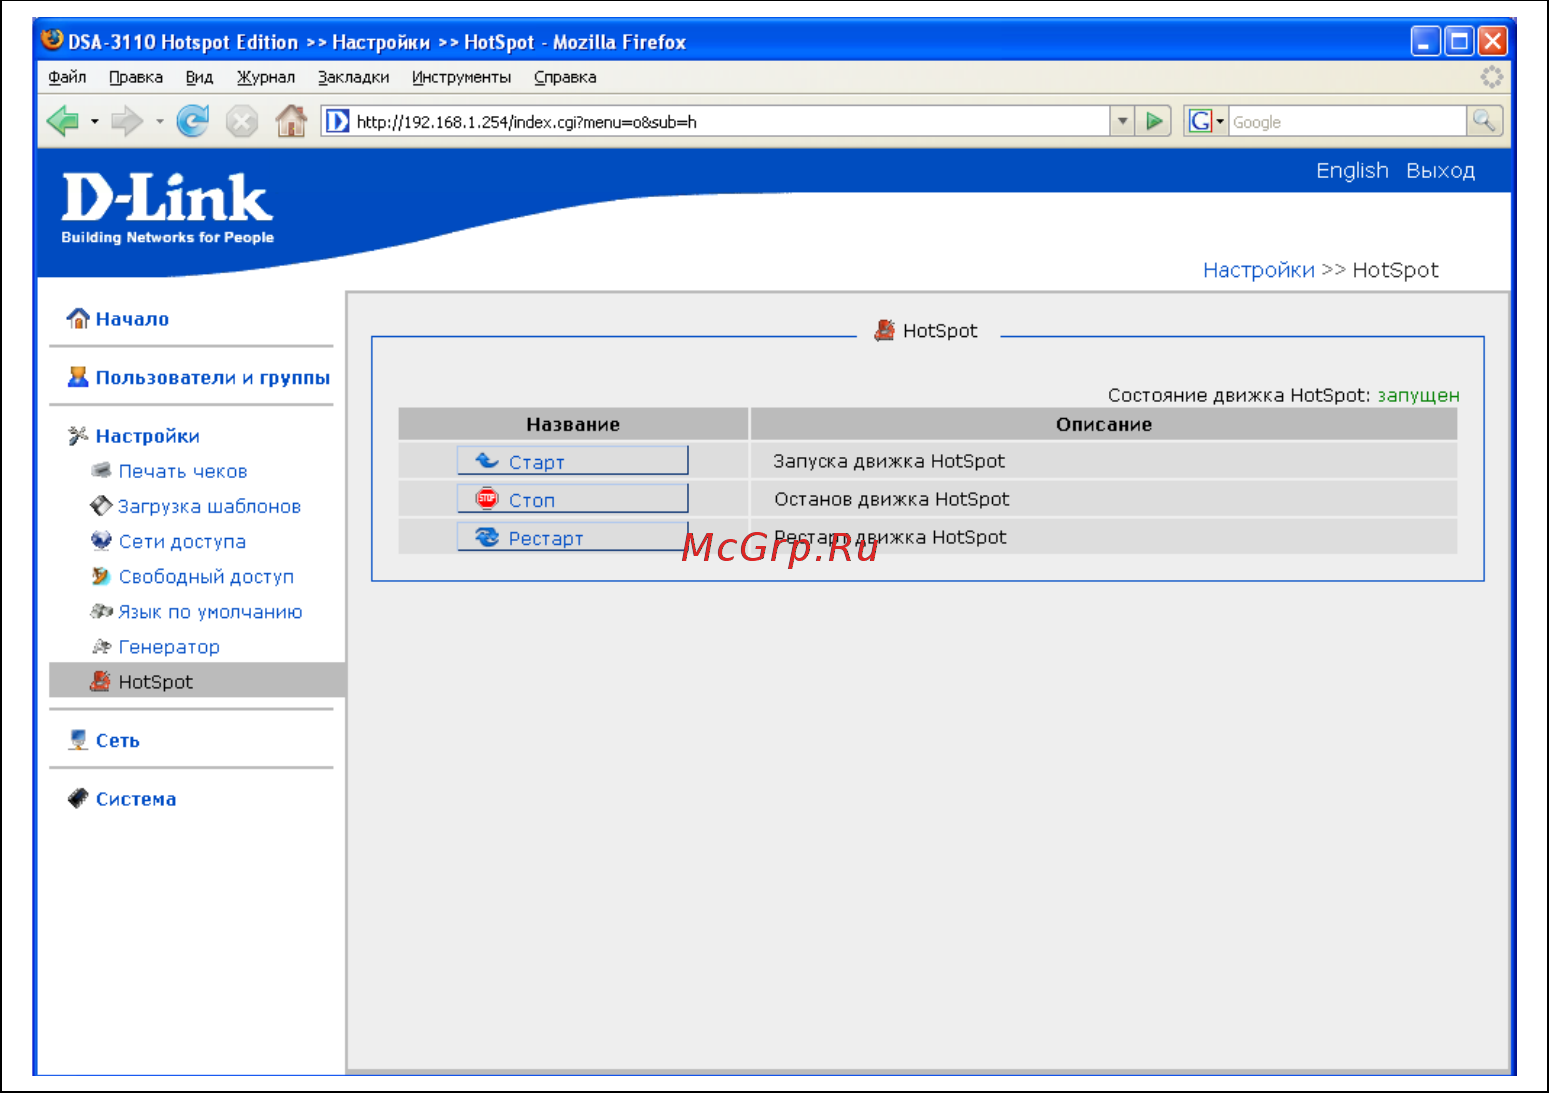This screenshot has height=1093, width=1549.
Task: Open Настройки section in sidebar
Action: pyautogui.click(x=148, y=436)
